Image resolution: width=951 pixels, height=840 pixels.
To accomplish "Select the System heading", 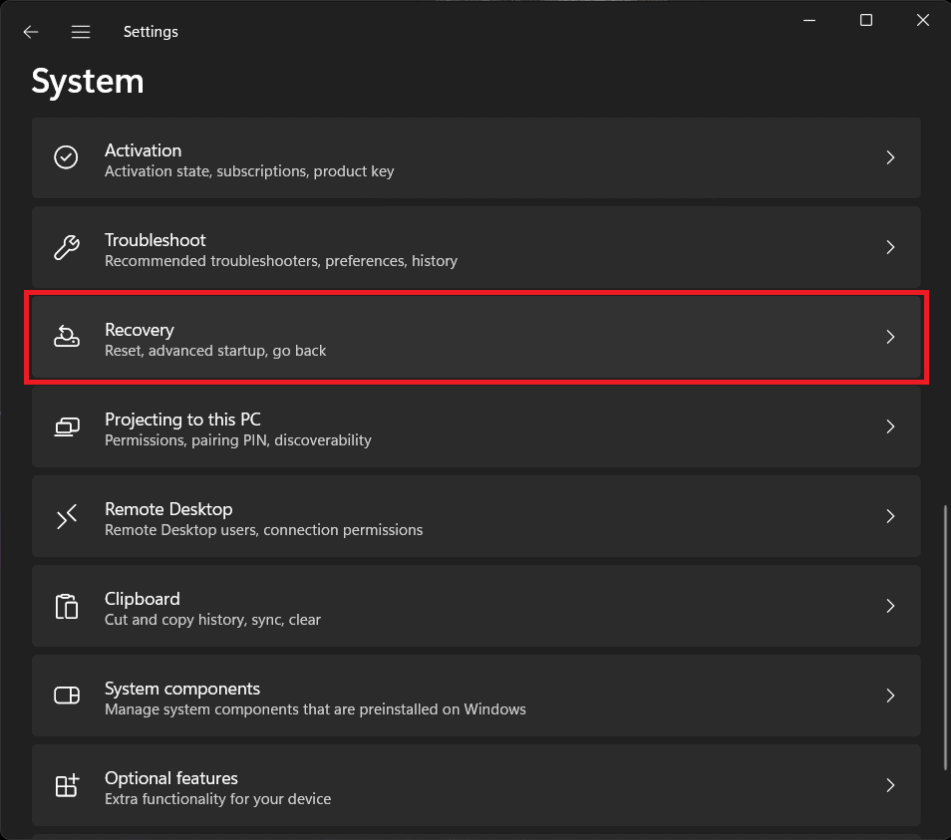I will click(x=87, y=81).
